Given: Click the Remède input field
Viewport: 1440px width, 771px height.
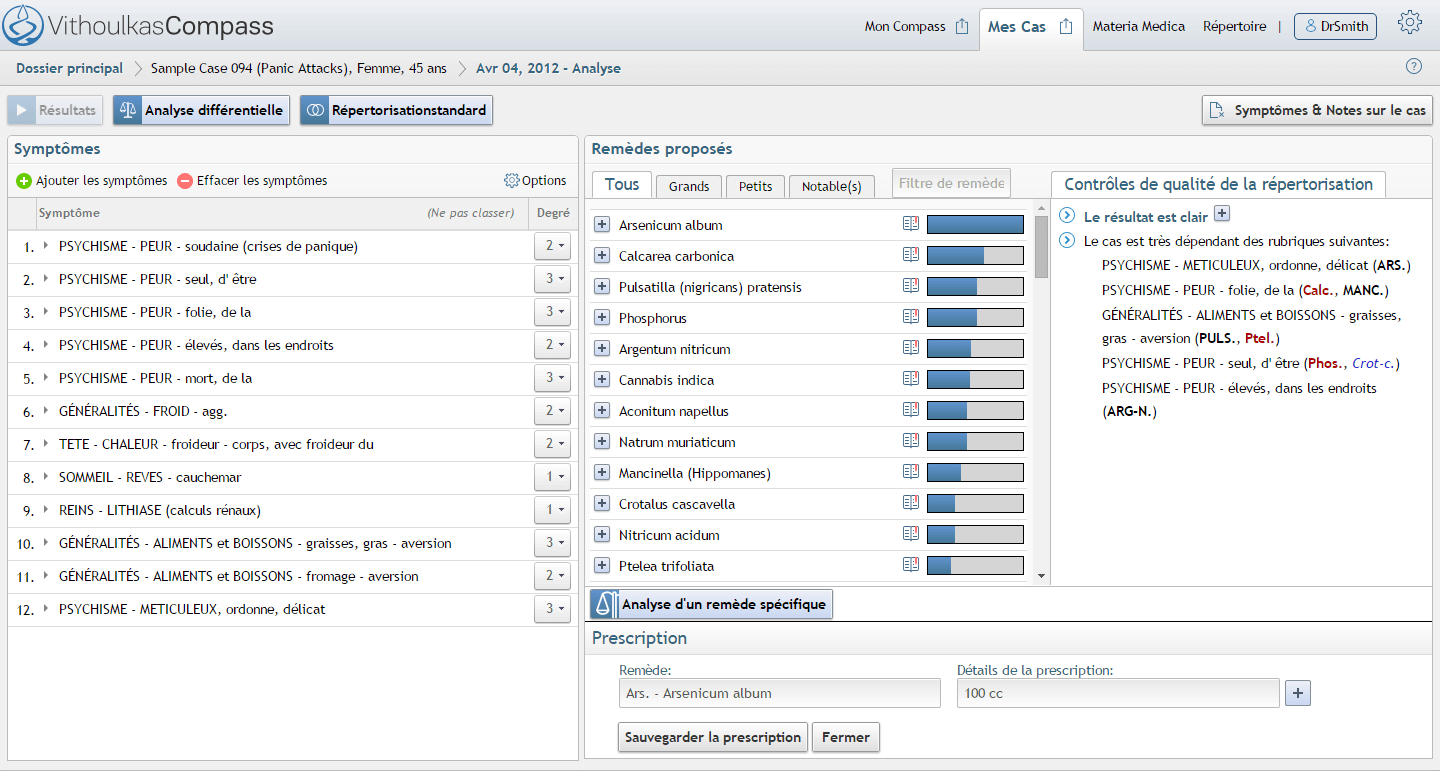Looking at the screenshot, I should click(780, 693).
